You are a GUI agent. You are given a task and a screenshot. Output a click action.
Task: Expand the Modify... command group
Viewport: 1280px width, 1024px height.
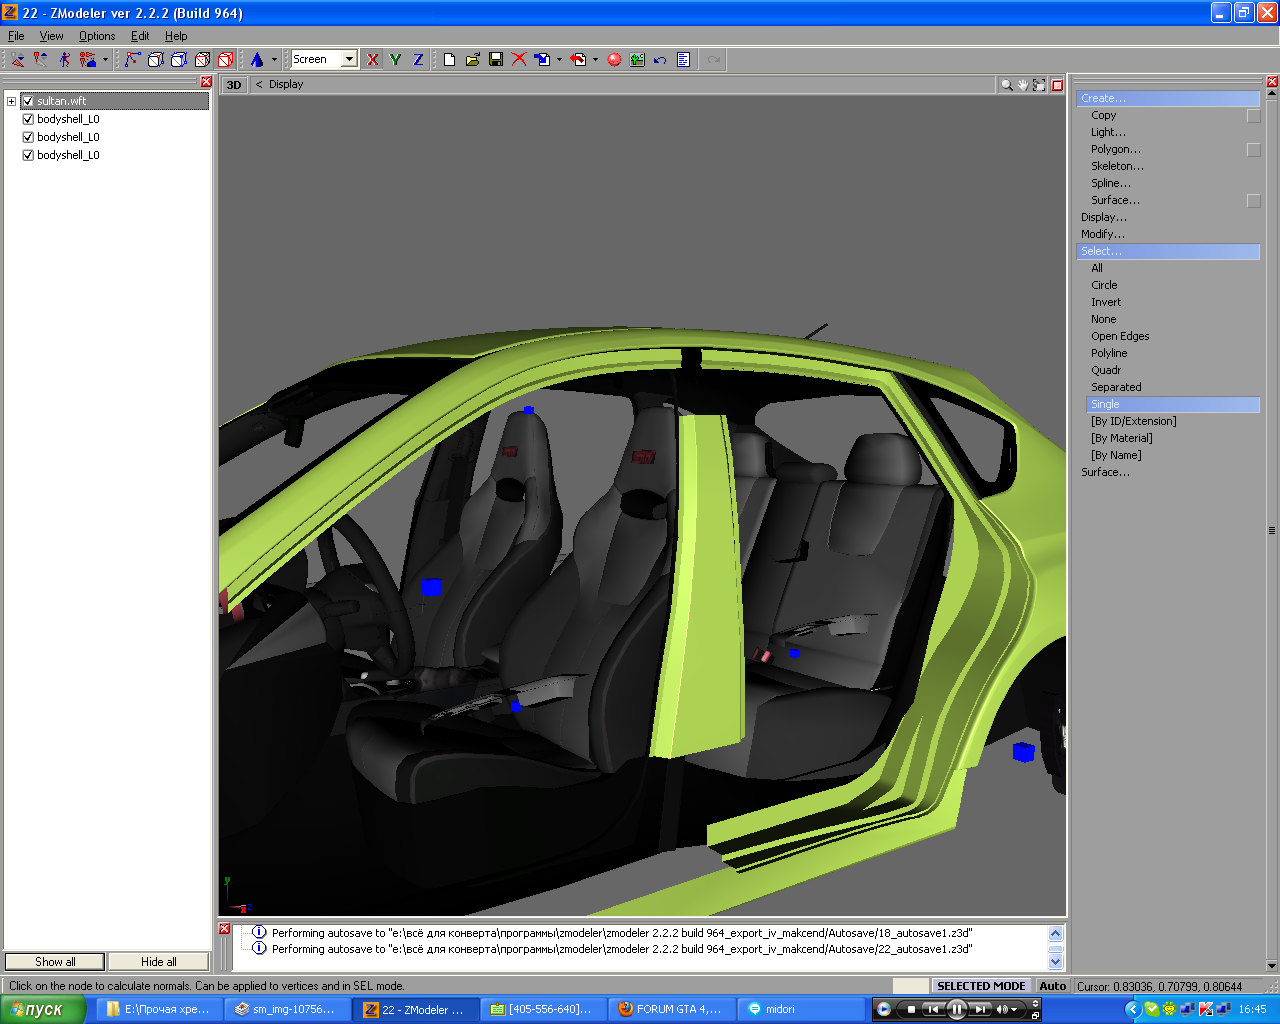click(x=1102, y=234)
